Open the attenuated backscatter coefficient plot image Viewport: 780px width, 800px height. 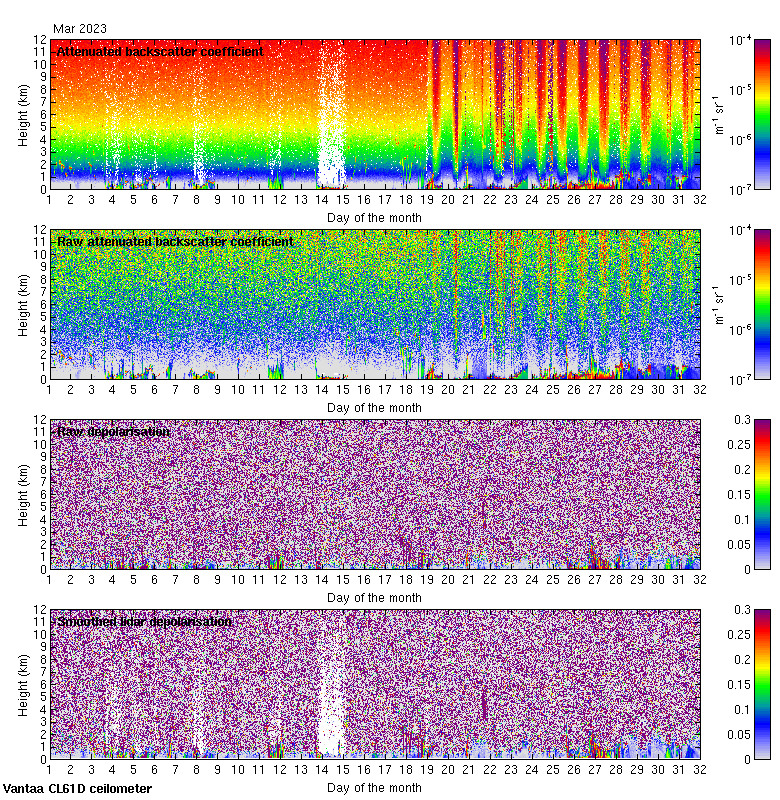tap(375, 114)
